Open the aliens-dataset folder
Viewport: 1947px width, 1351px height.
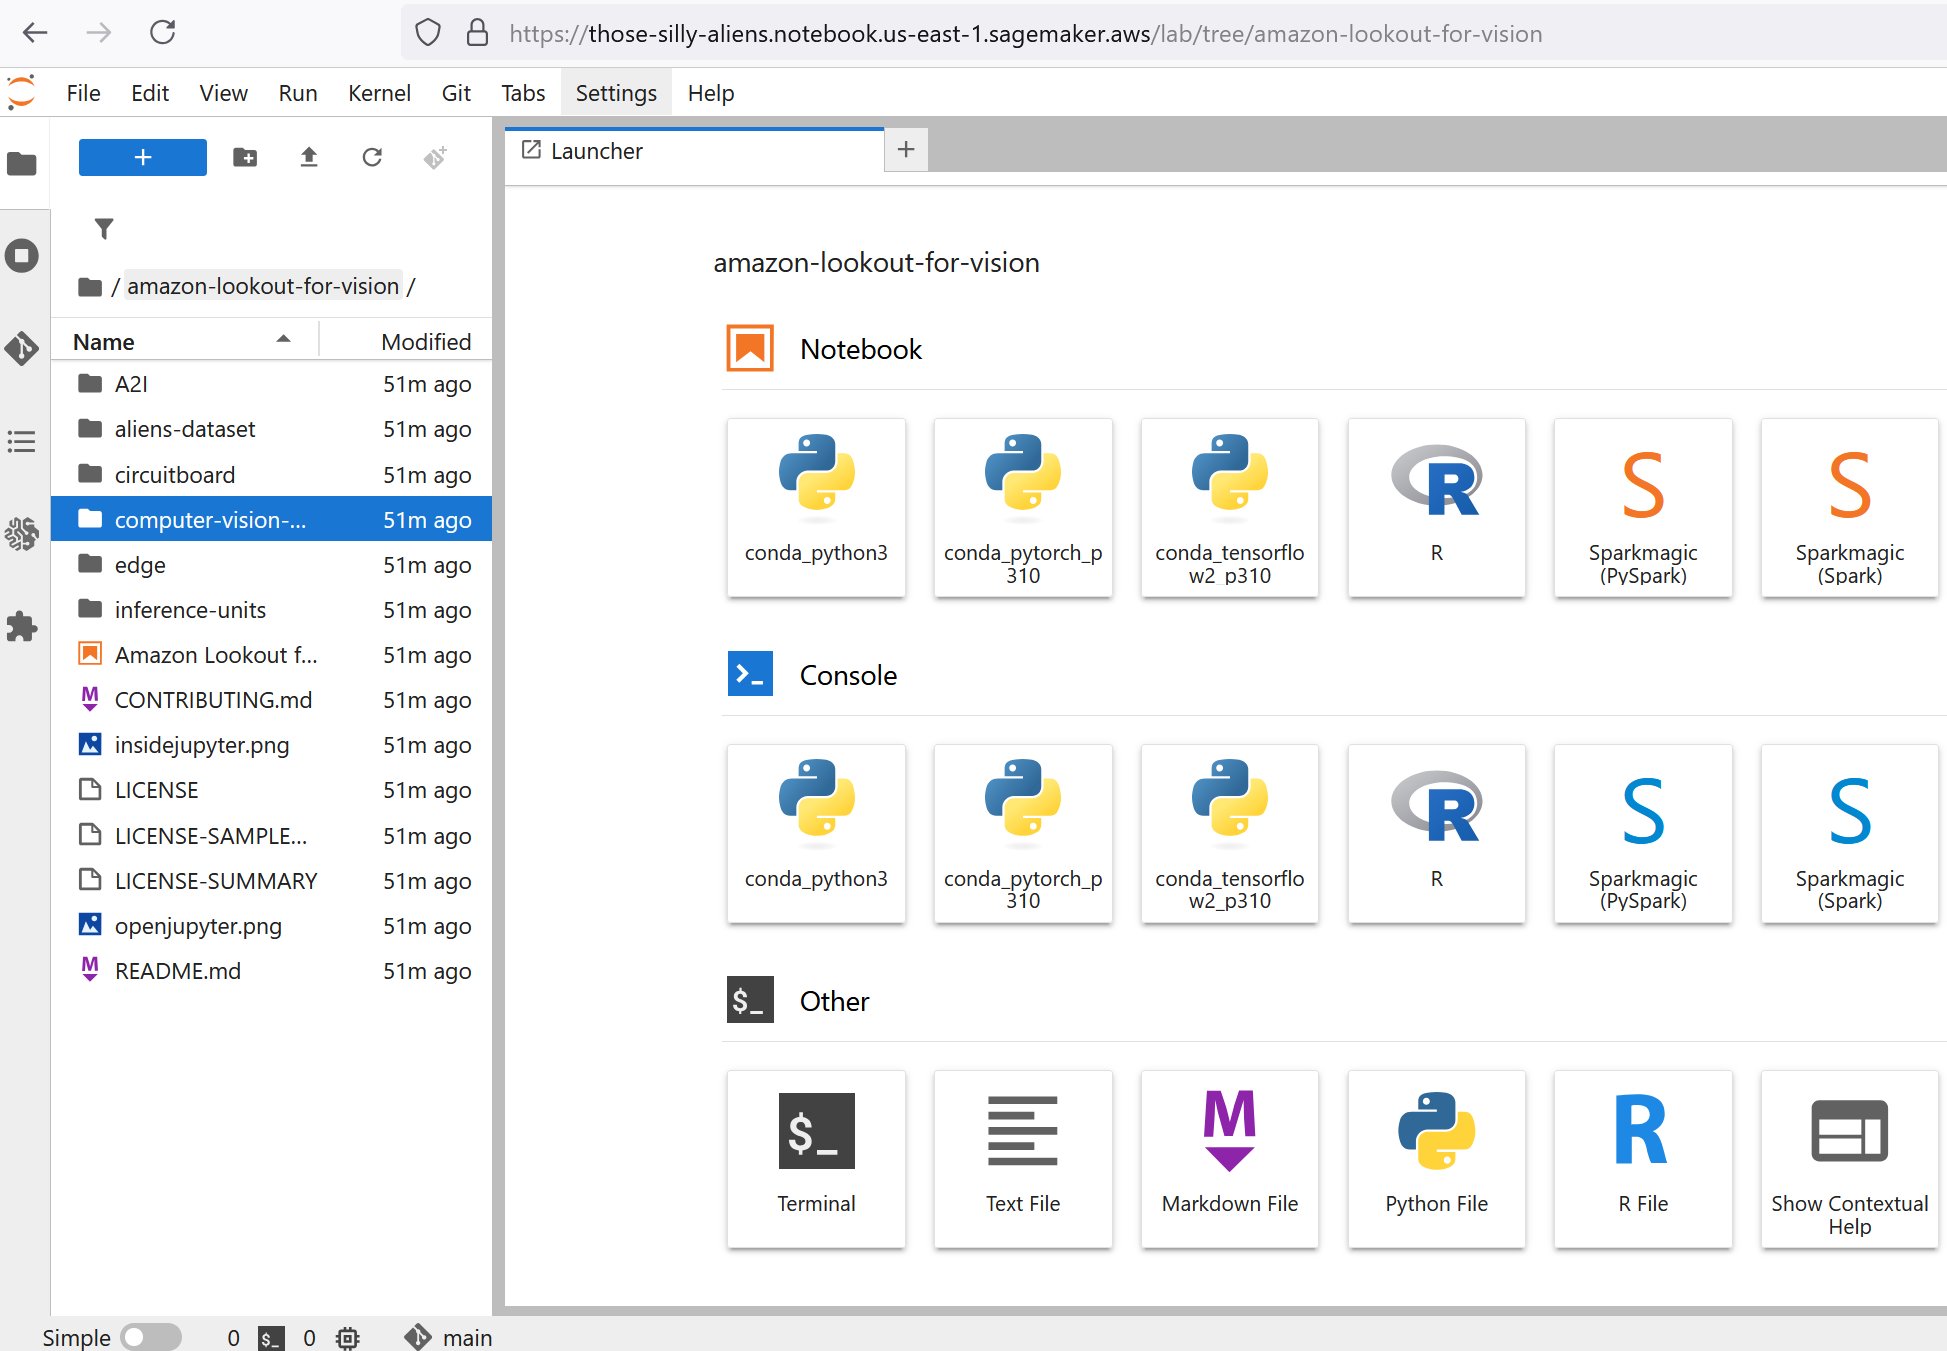[x=185, y=429]
